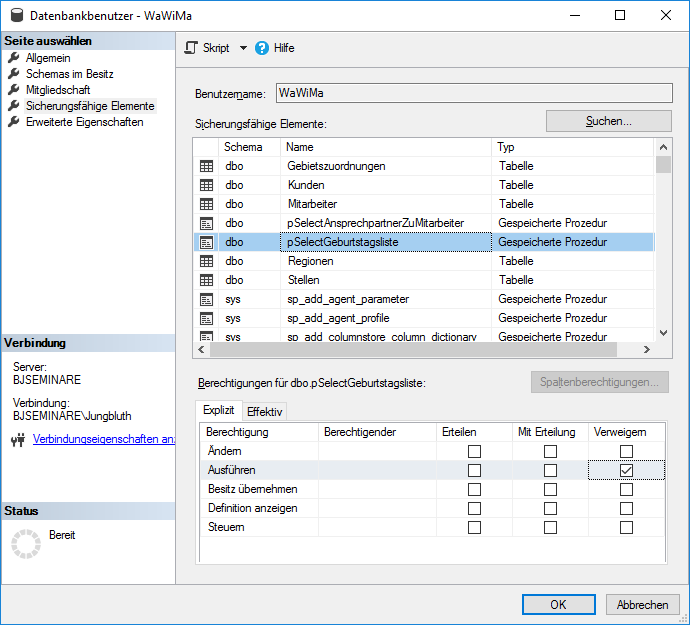
Task: Switch to the Effektiv tab
Action: (265, 411)
